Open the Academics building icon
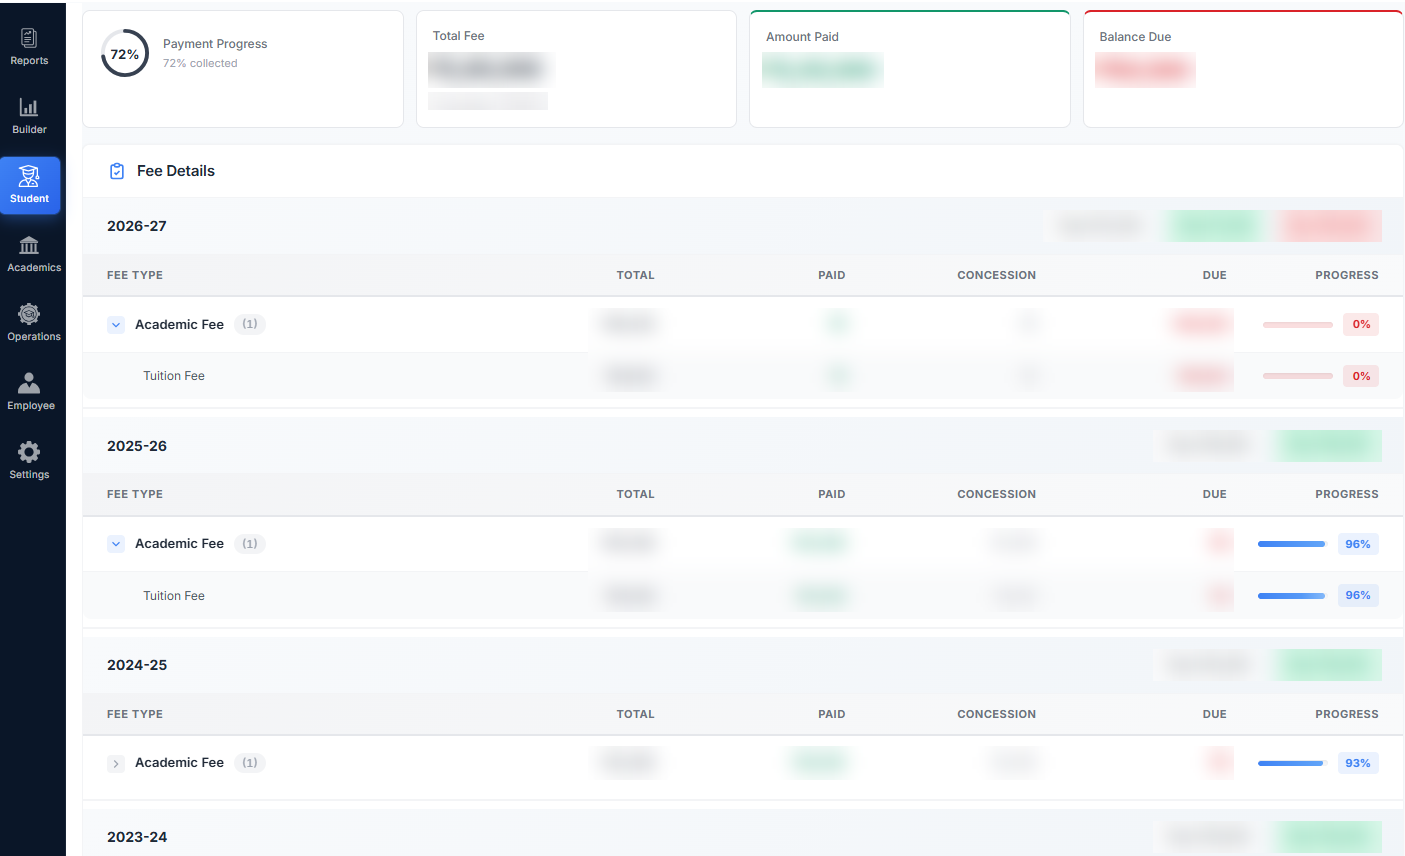 (29, 245)
